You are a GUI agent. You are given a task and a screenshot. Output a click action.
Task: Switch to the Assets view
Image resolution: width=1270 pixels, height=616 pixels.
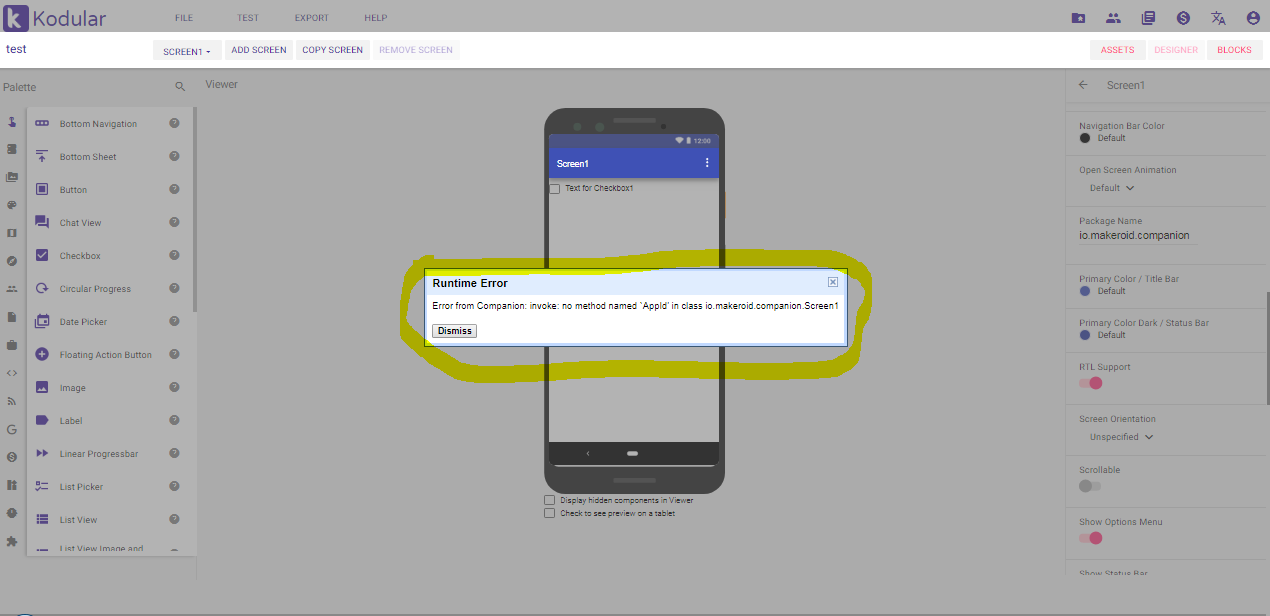pos(1118,50)
